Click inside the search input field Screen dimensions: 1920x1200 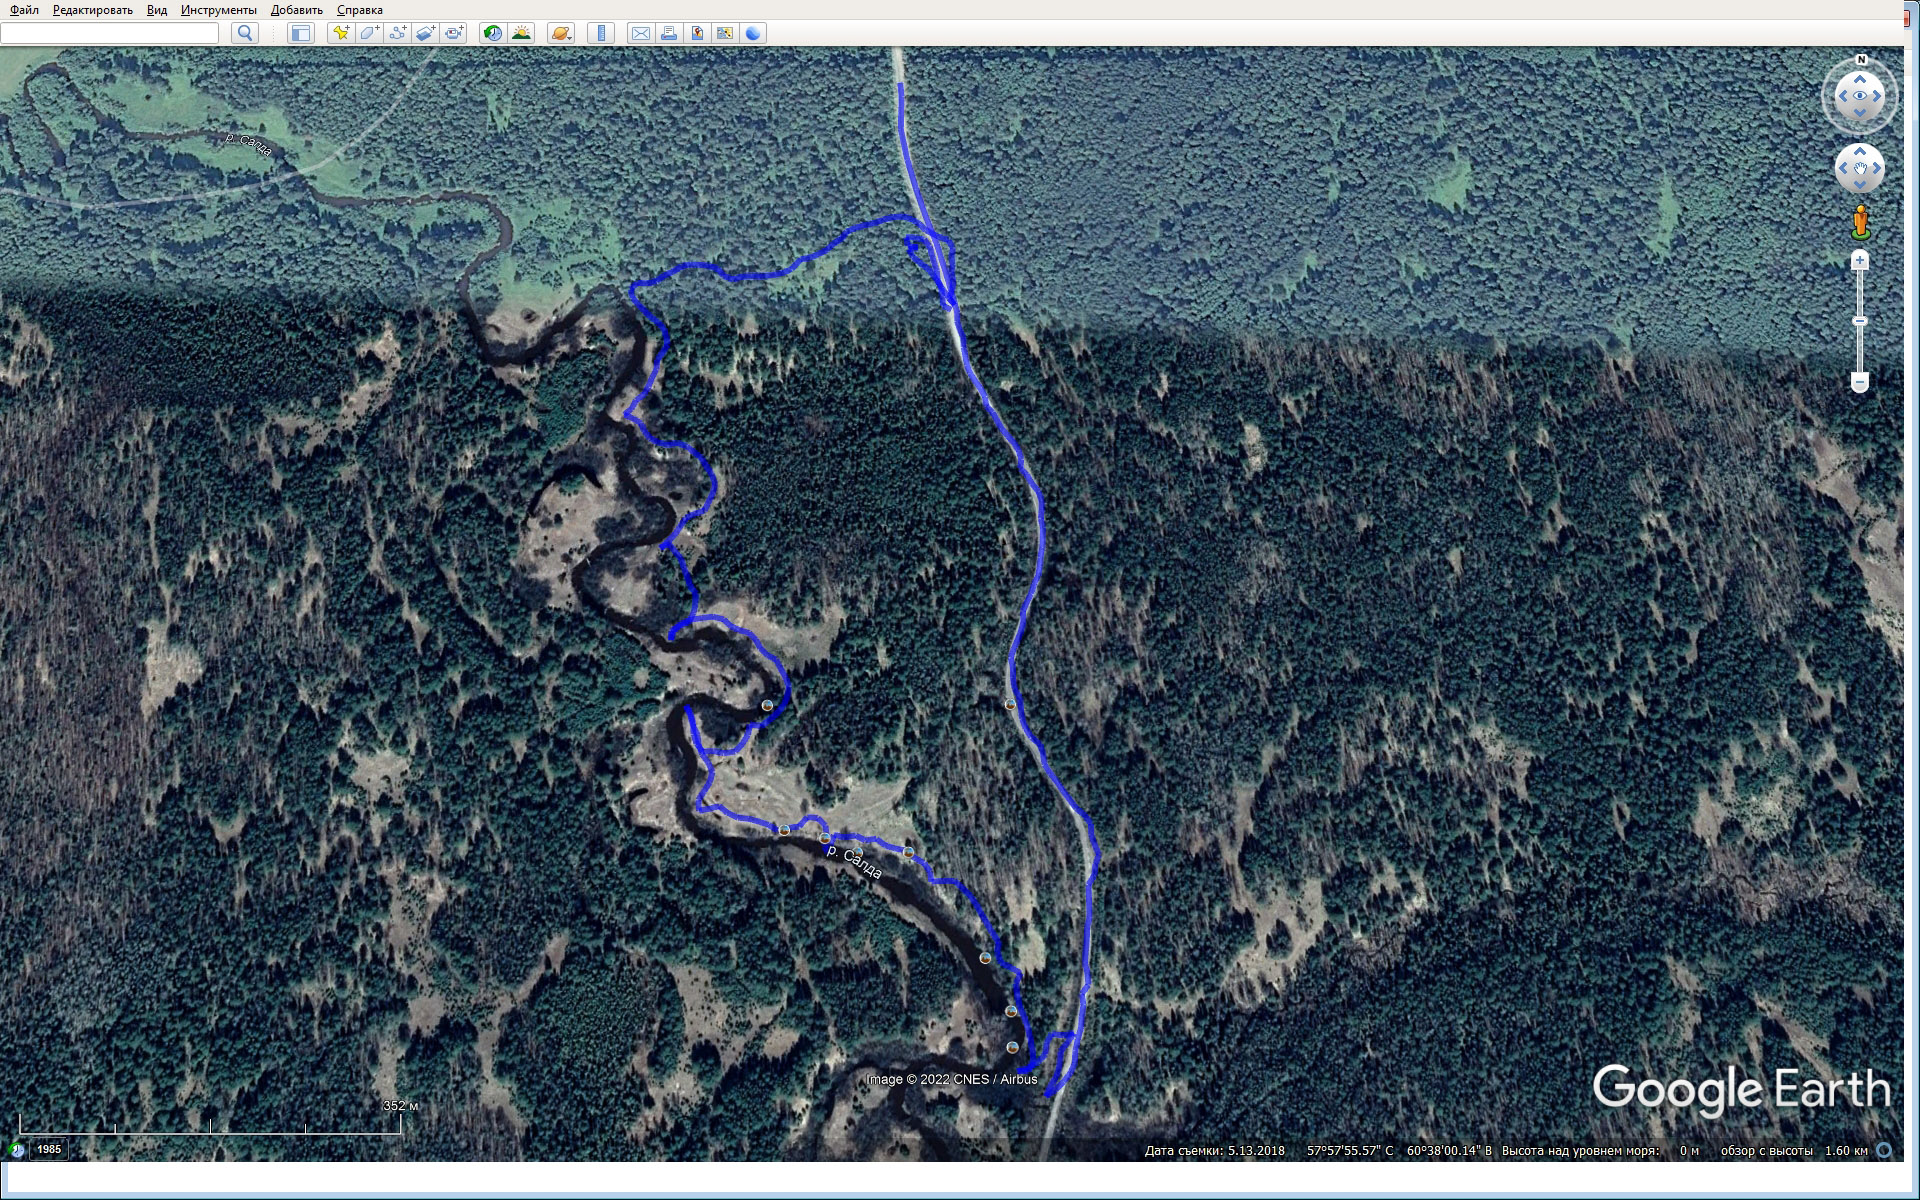pos(110,33)
